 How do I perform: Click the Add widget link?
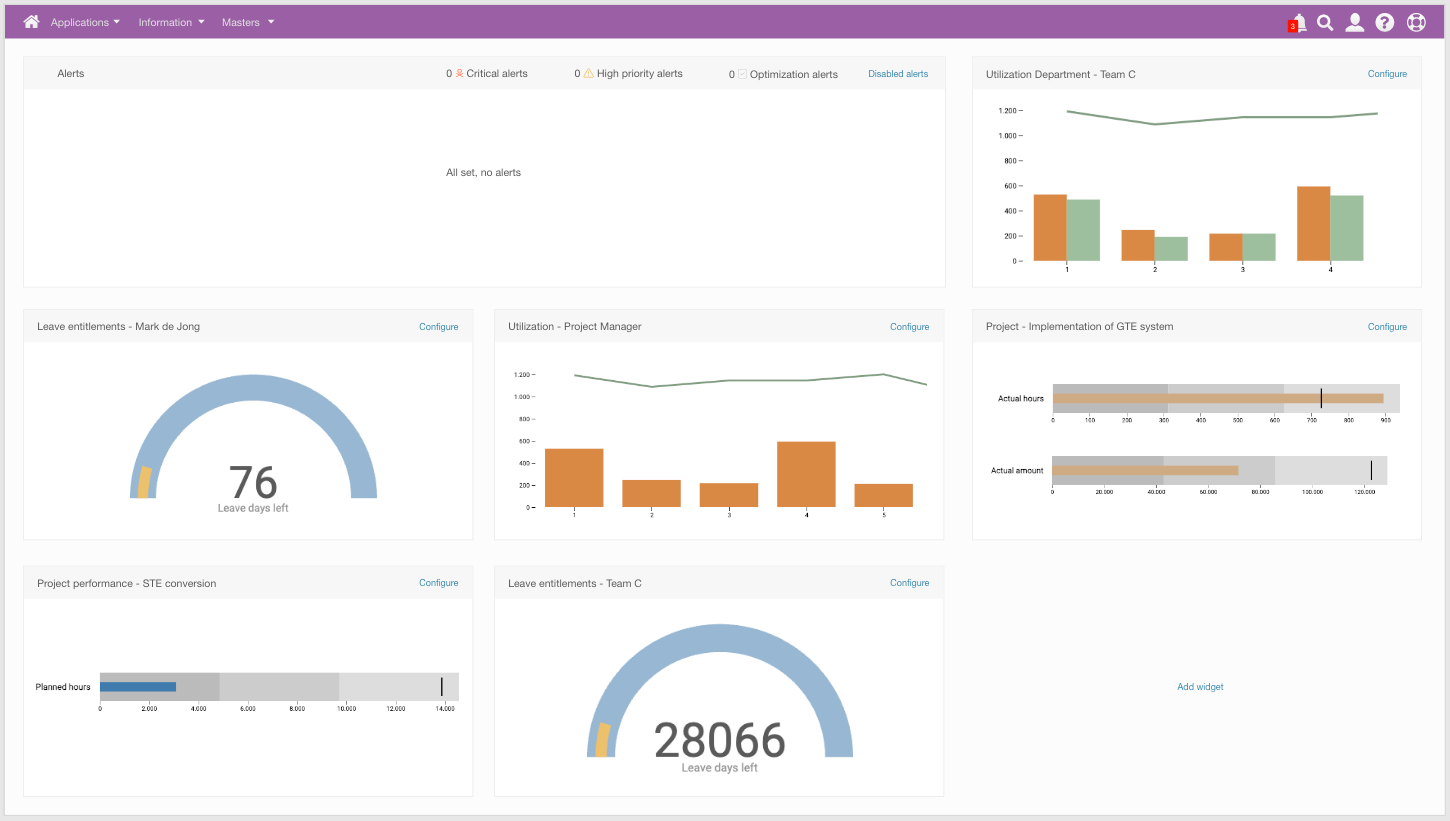(1200, 687)
